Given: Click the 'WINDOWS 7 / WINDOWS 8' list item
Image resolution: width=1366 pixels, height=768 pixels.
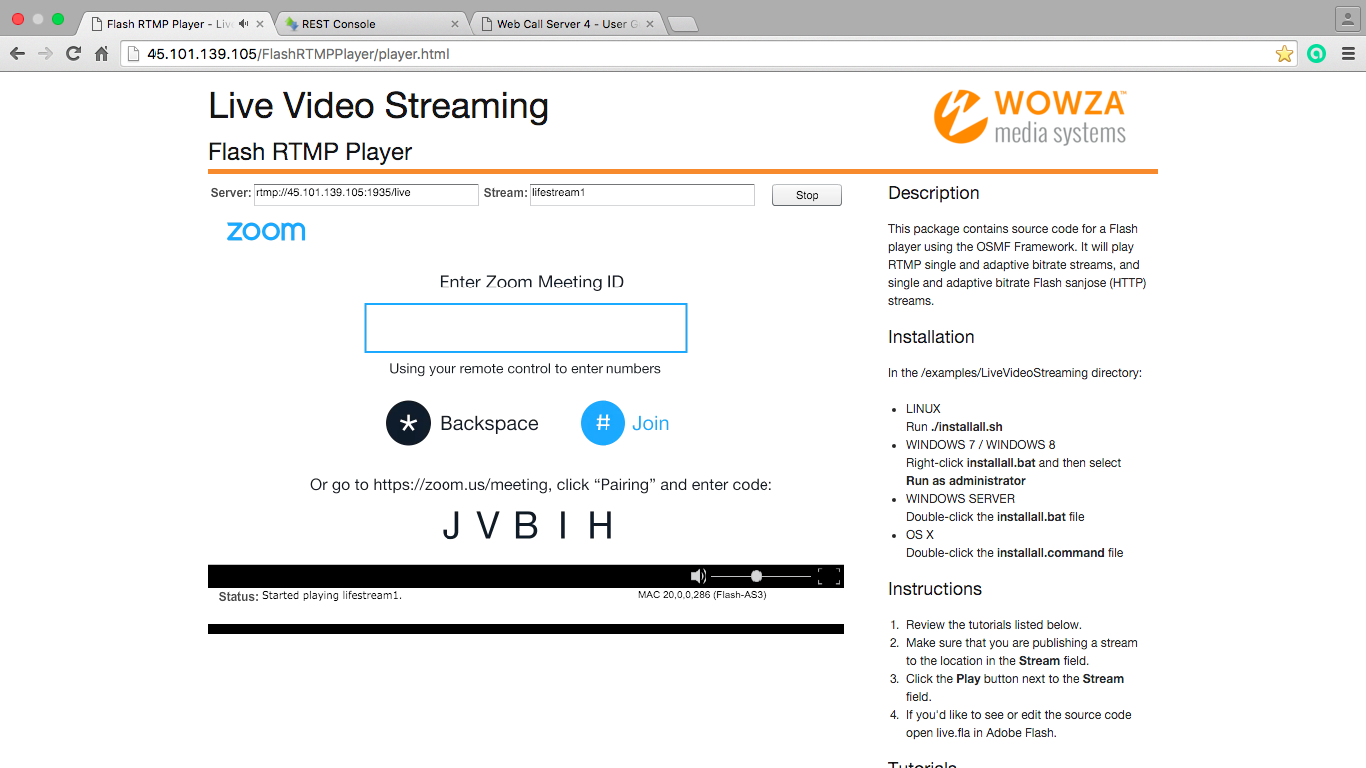Looking at the screenshot, I should pos(981,445).
